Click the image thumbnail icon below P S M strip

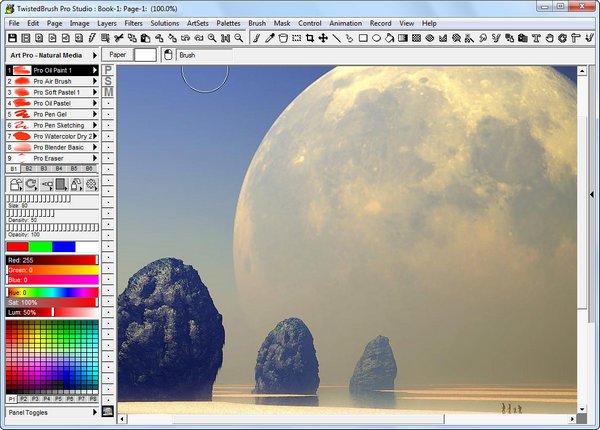point(108,411)
